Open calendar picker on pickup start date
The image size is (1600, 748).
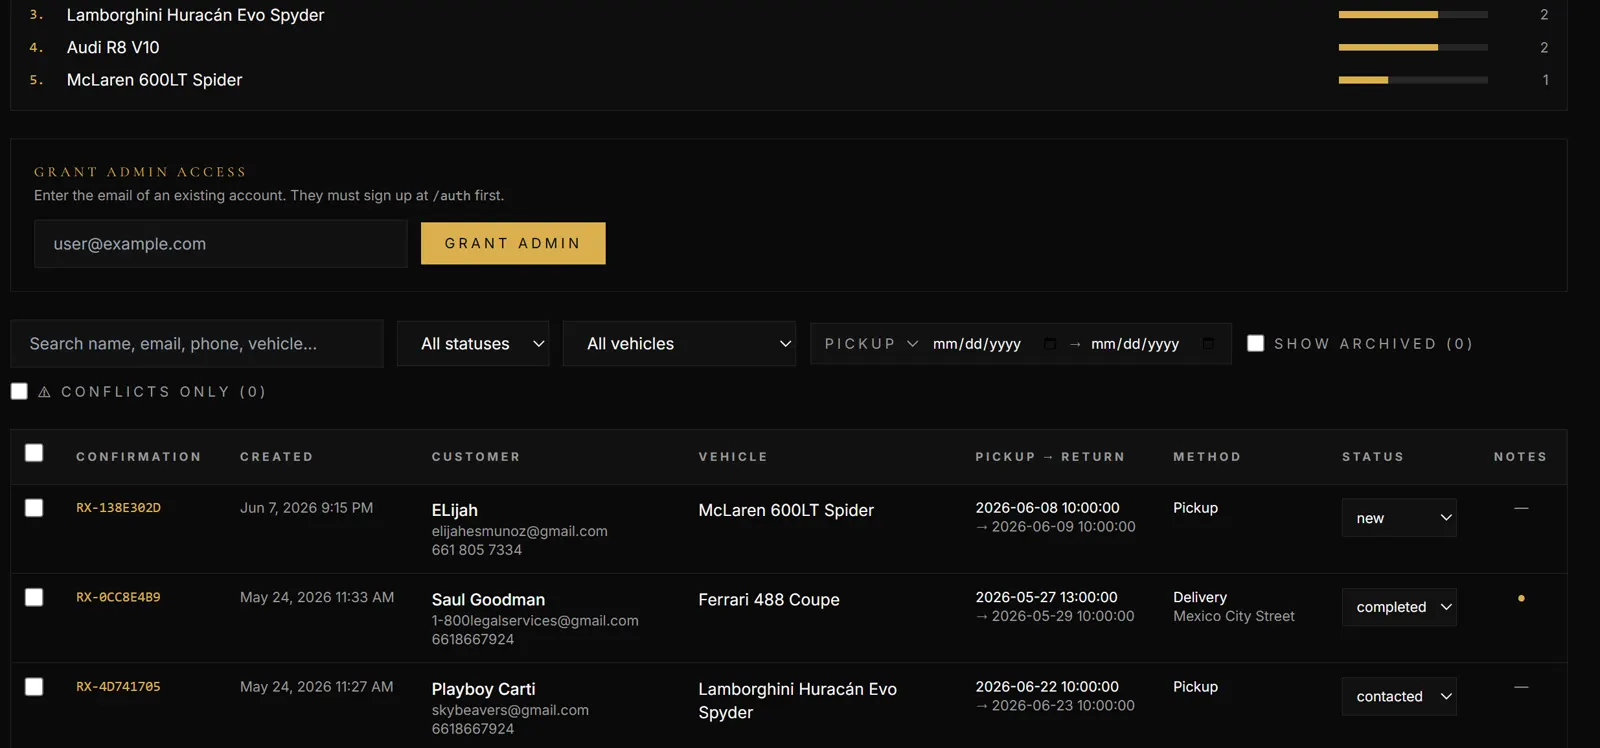[1050, 344]
